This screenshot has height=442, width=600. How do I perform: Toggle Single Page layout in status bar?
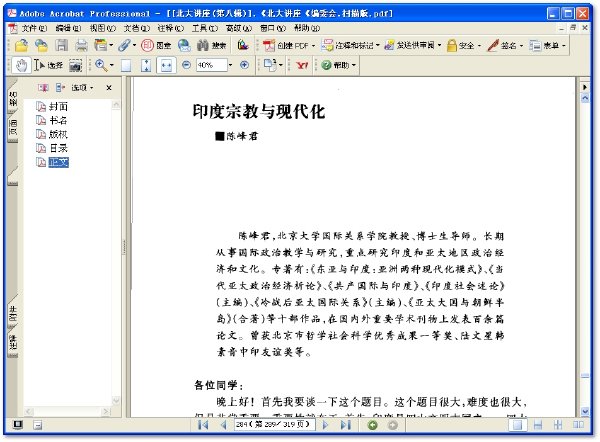tap(517, 425)
